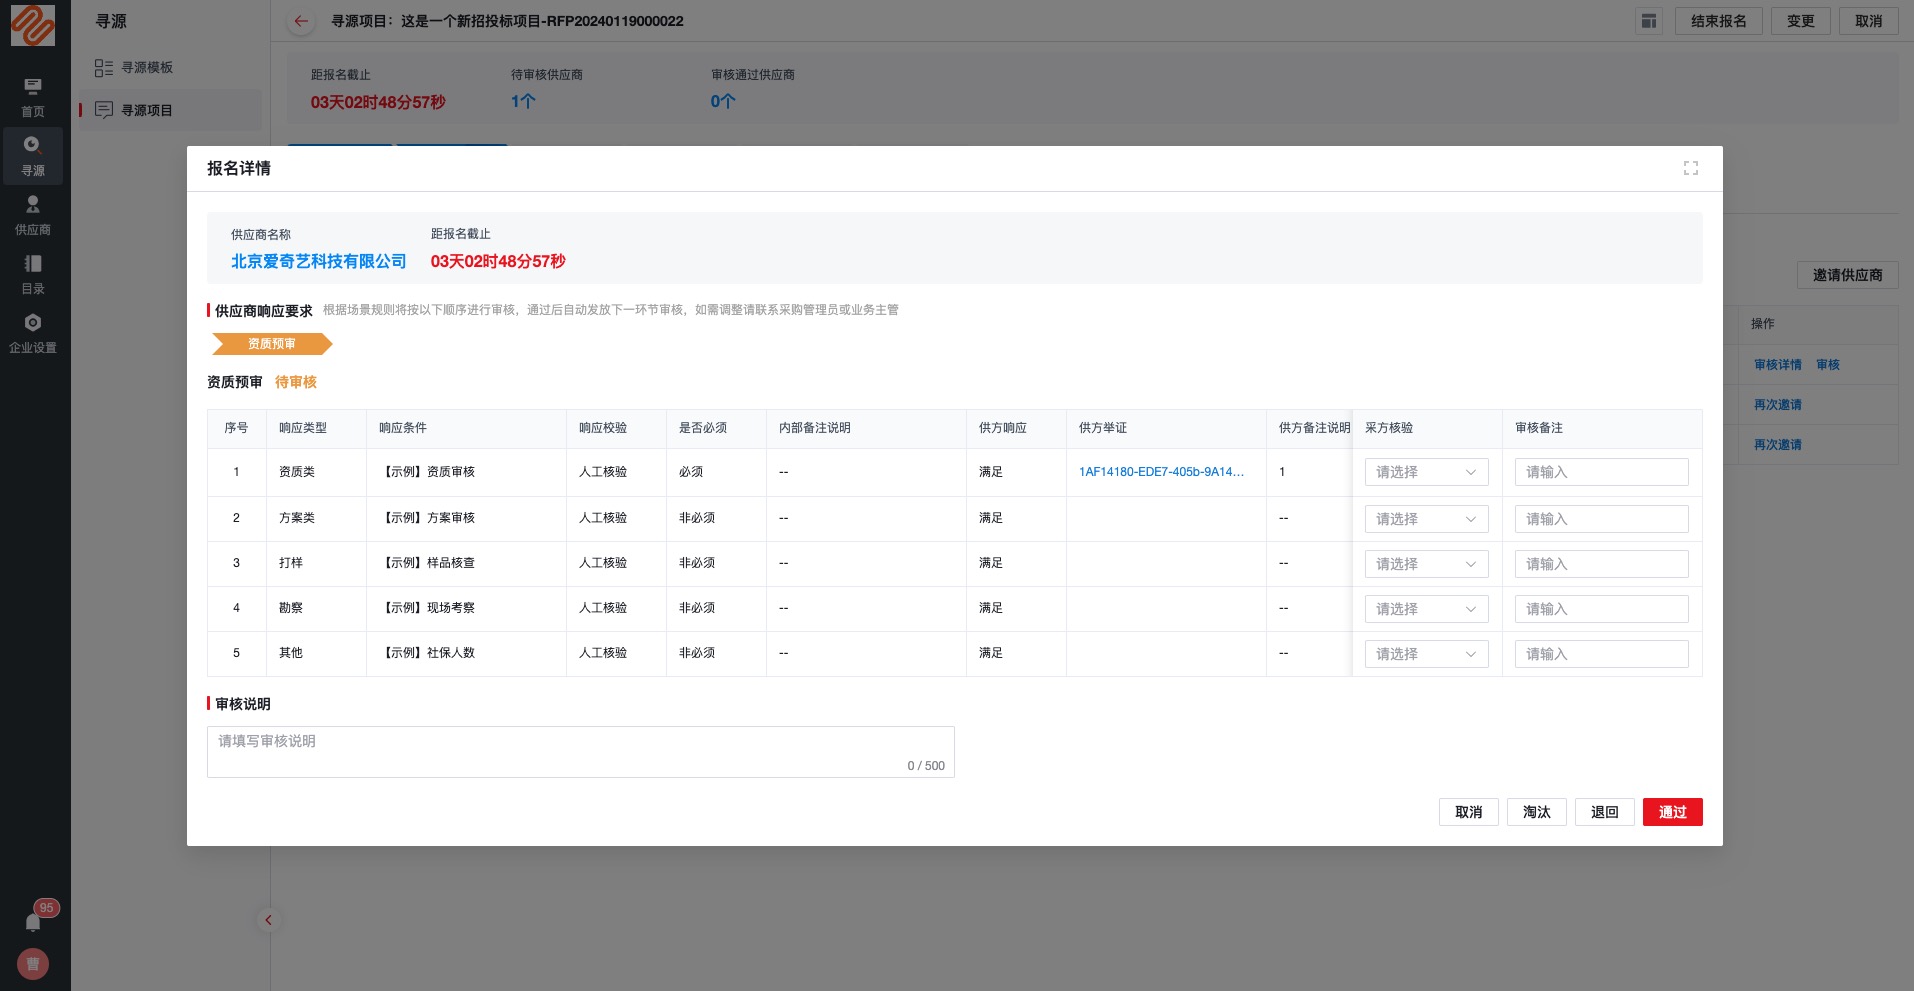Focus 审核备注 input in 方案类 row
The height and width of the screenshot is (991, 1914).
(1601, 519)
